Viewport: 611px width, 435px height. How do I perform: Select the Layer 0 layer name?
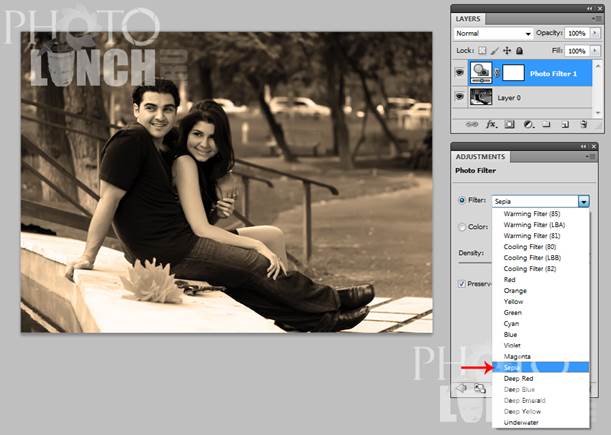click(x=509, y=98)
